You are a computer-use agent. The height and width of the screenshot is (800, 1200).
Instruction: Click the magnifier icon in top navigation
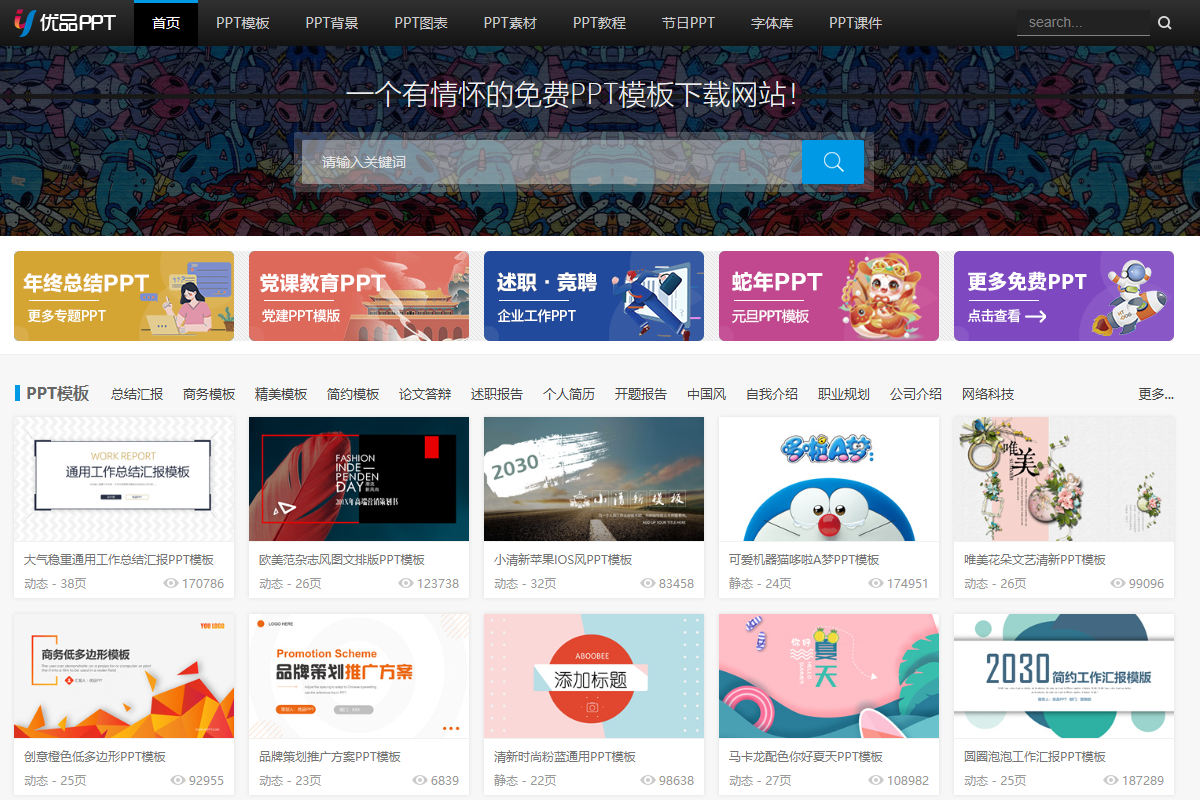click(x=1164, y=23)
